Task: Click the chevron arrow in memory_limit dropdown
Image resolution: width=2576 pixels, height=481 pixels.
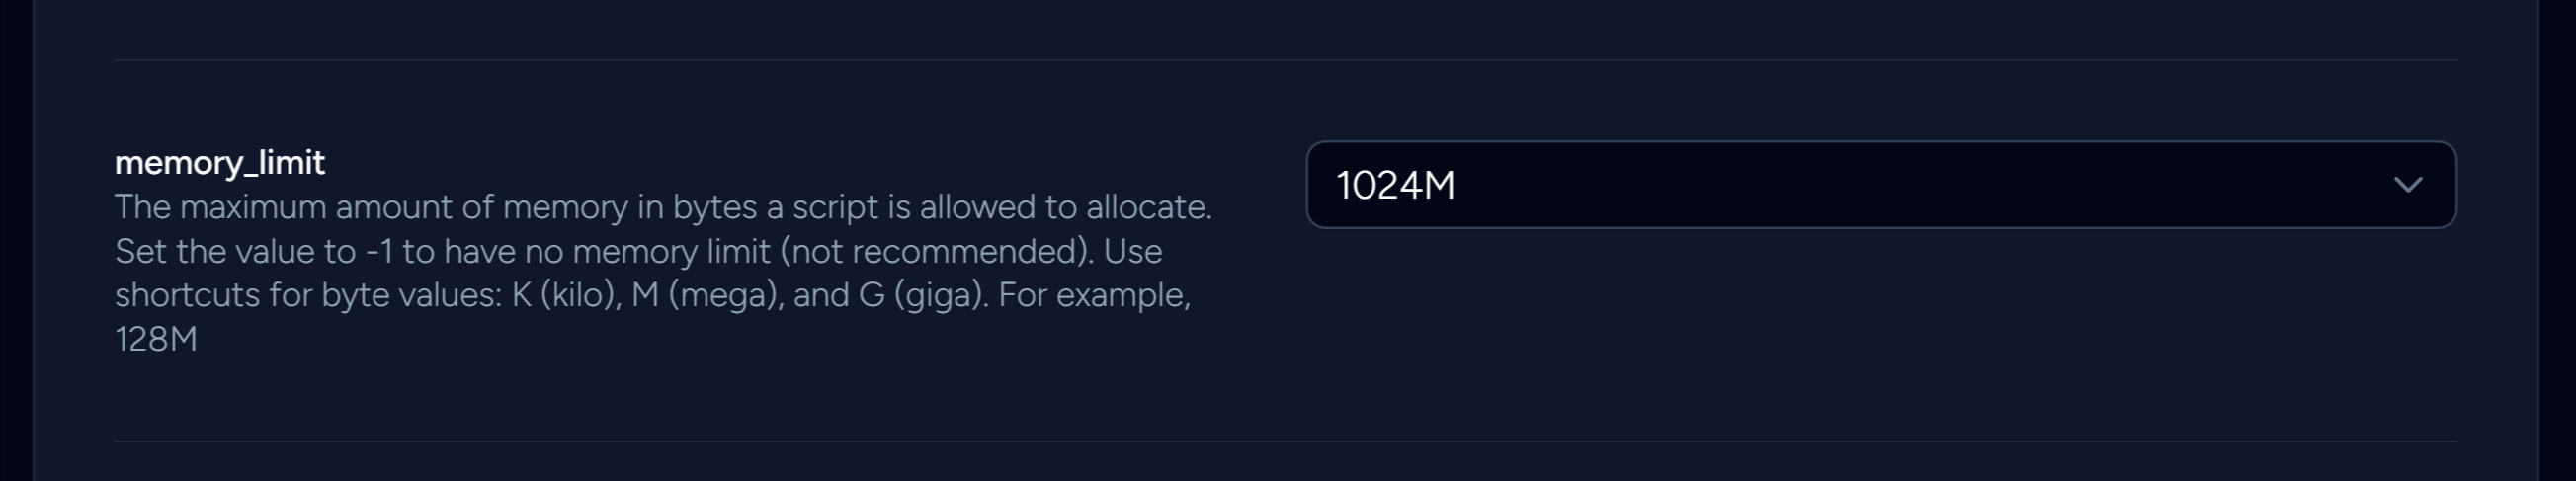Action: coord(2407,185)
